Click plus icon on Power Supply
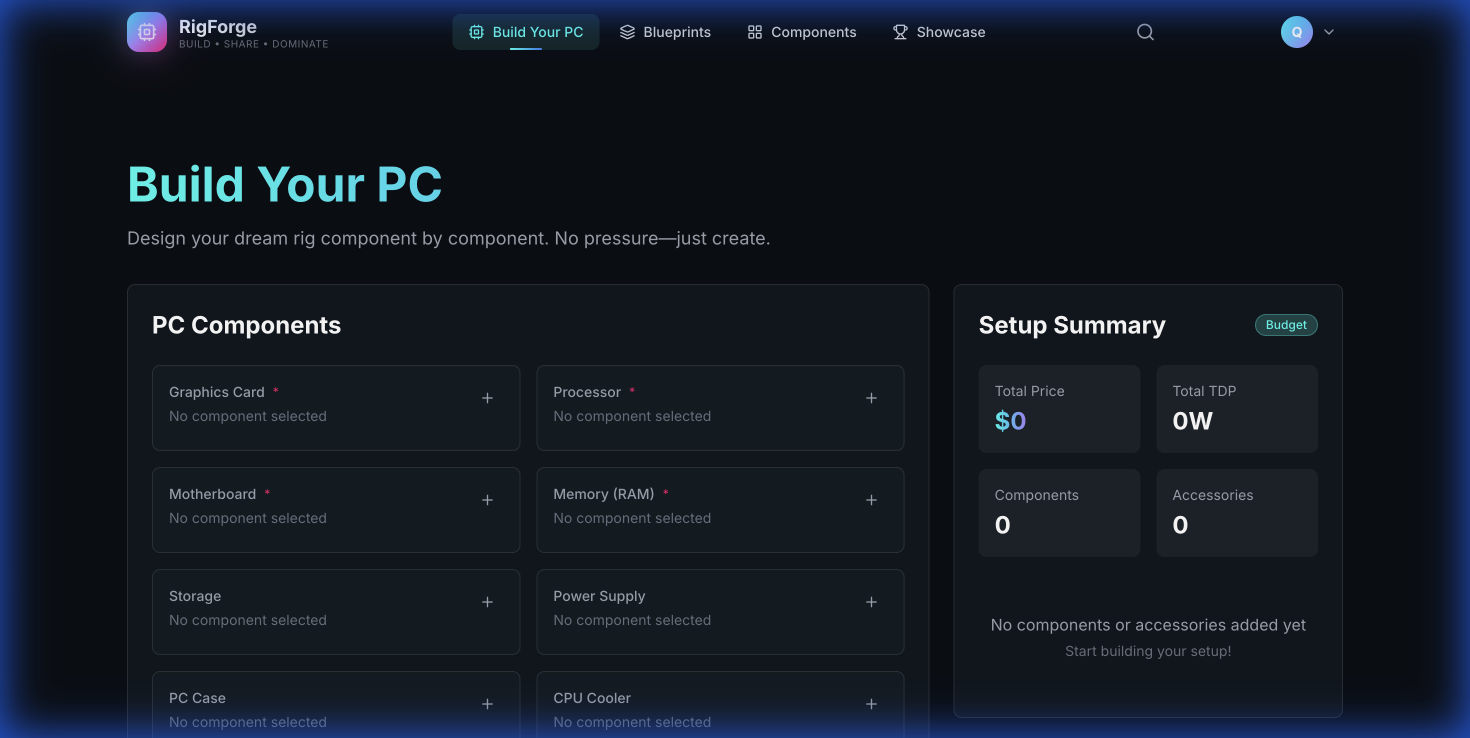The height and width of the screenshot is (738, 1470). click(x=872, y=602)
